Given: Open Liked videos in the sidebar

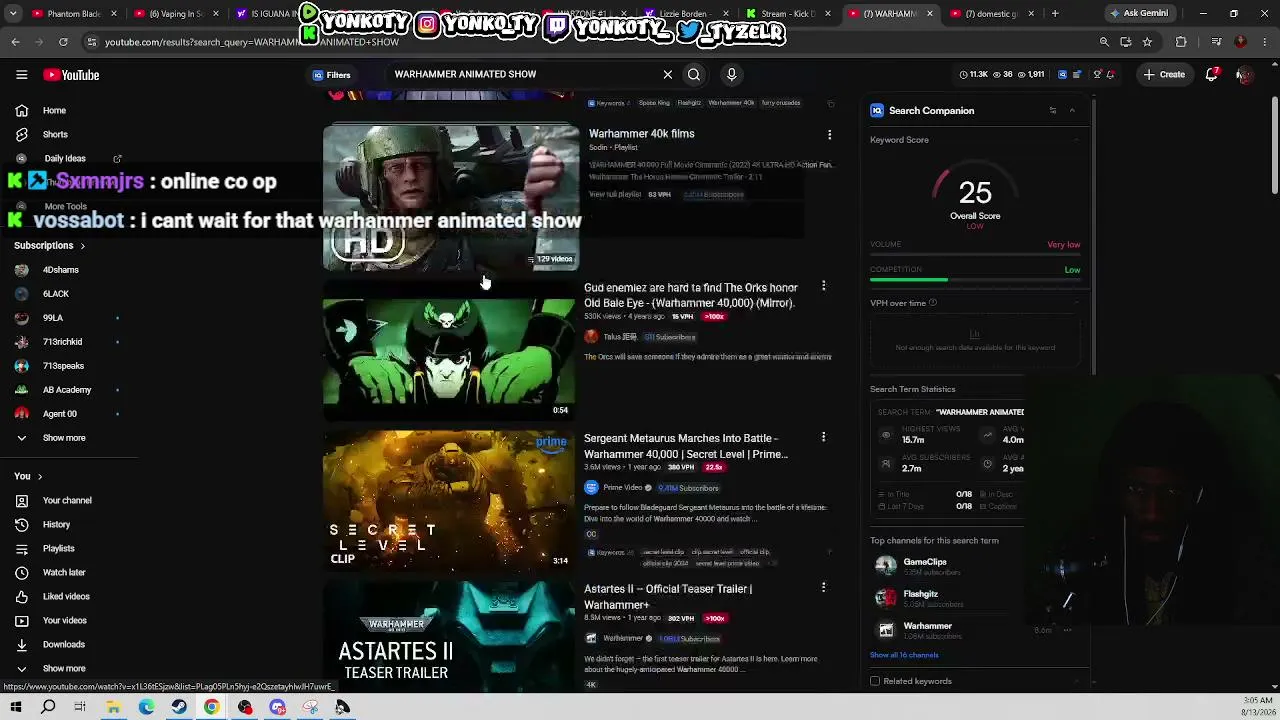Looking at the screenshot, I should point(66,597).
